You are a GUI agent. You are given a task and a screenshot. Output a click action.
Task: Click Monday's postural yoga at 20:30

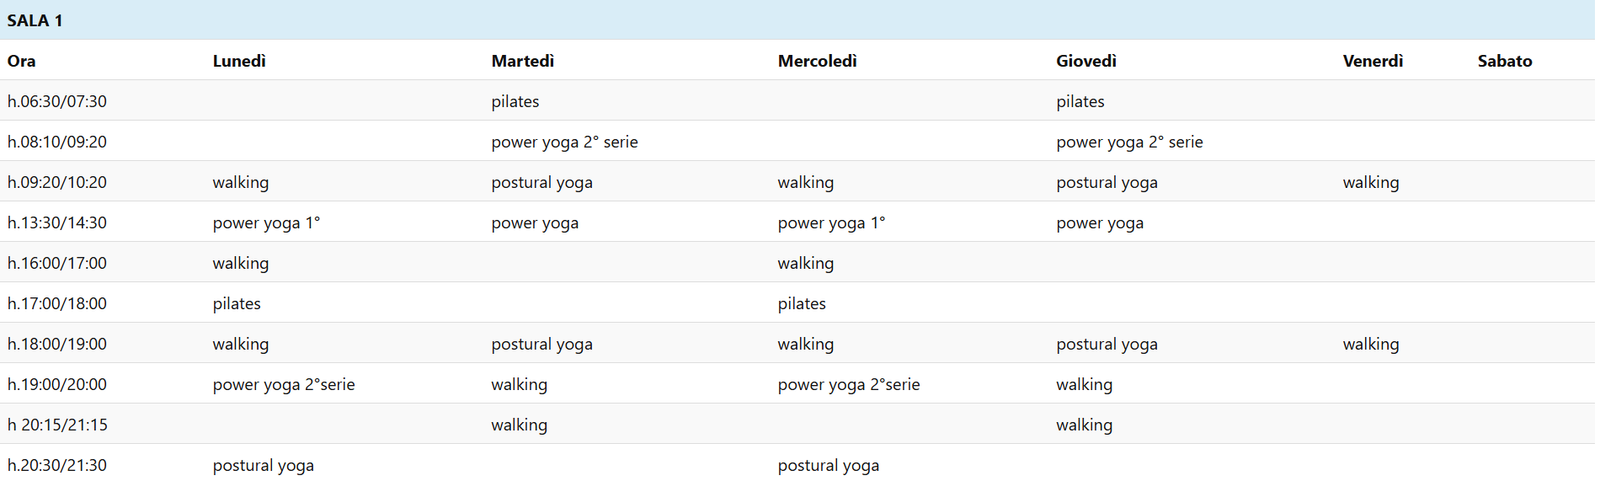tap(263, 465)
